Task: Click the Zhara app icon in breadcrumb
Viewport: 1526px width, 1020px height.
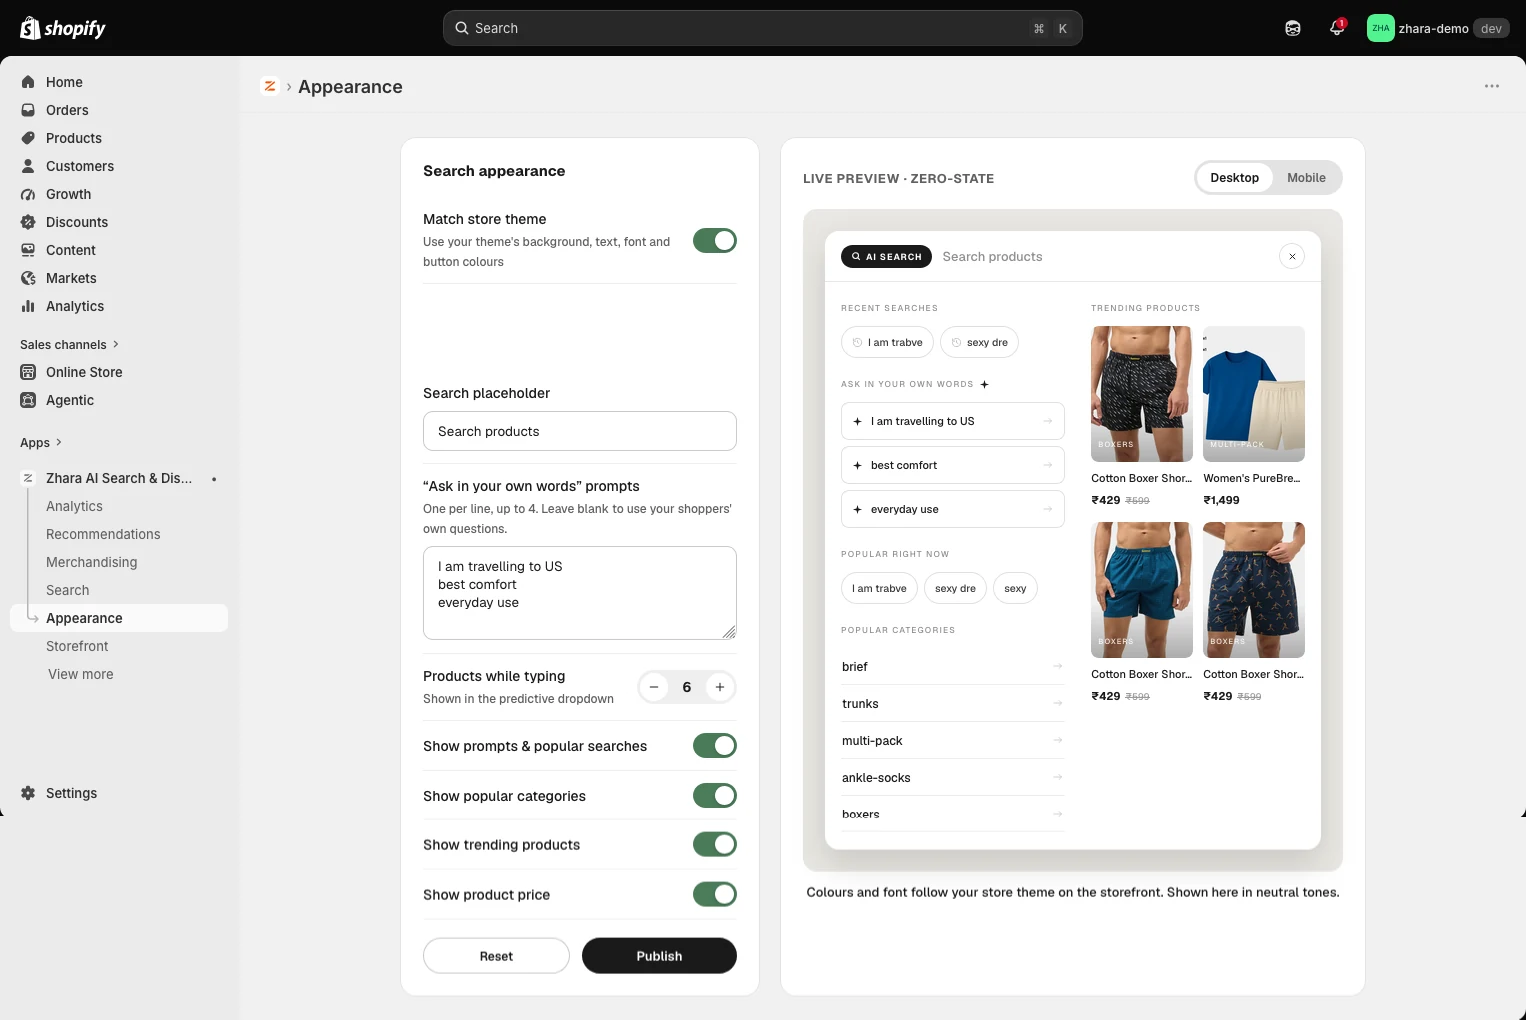Action: [270, 86]
